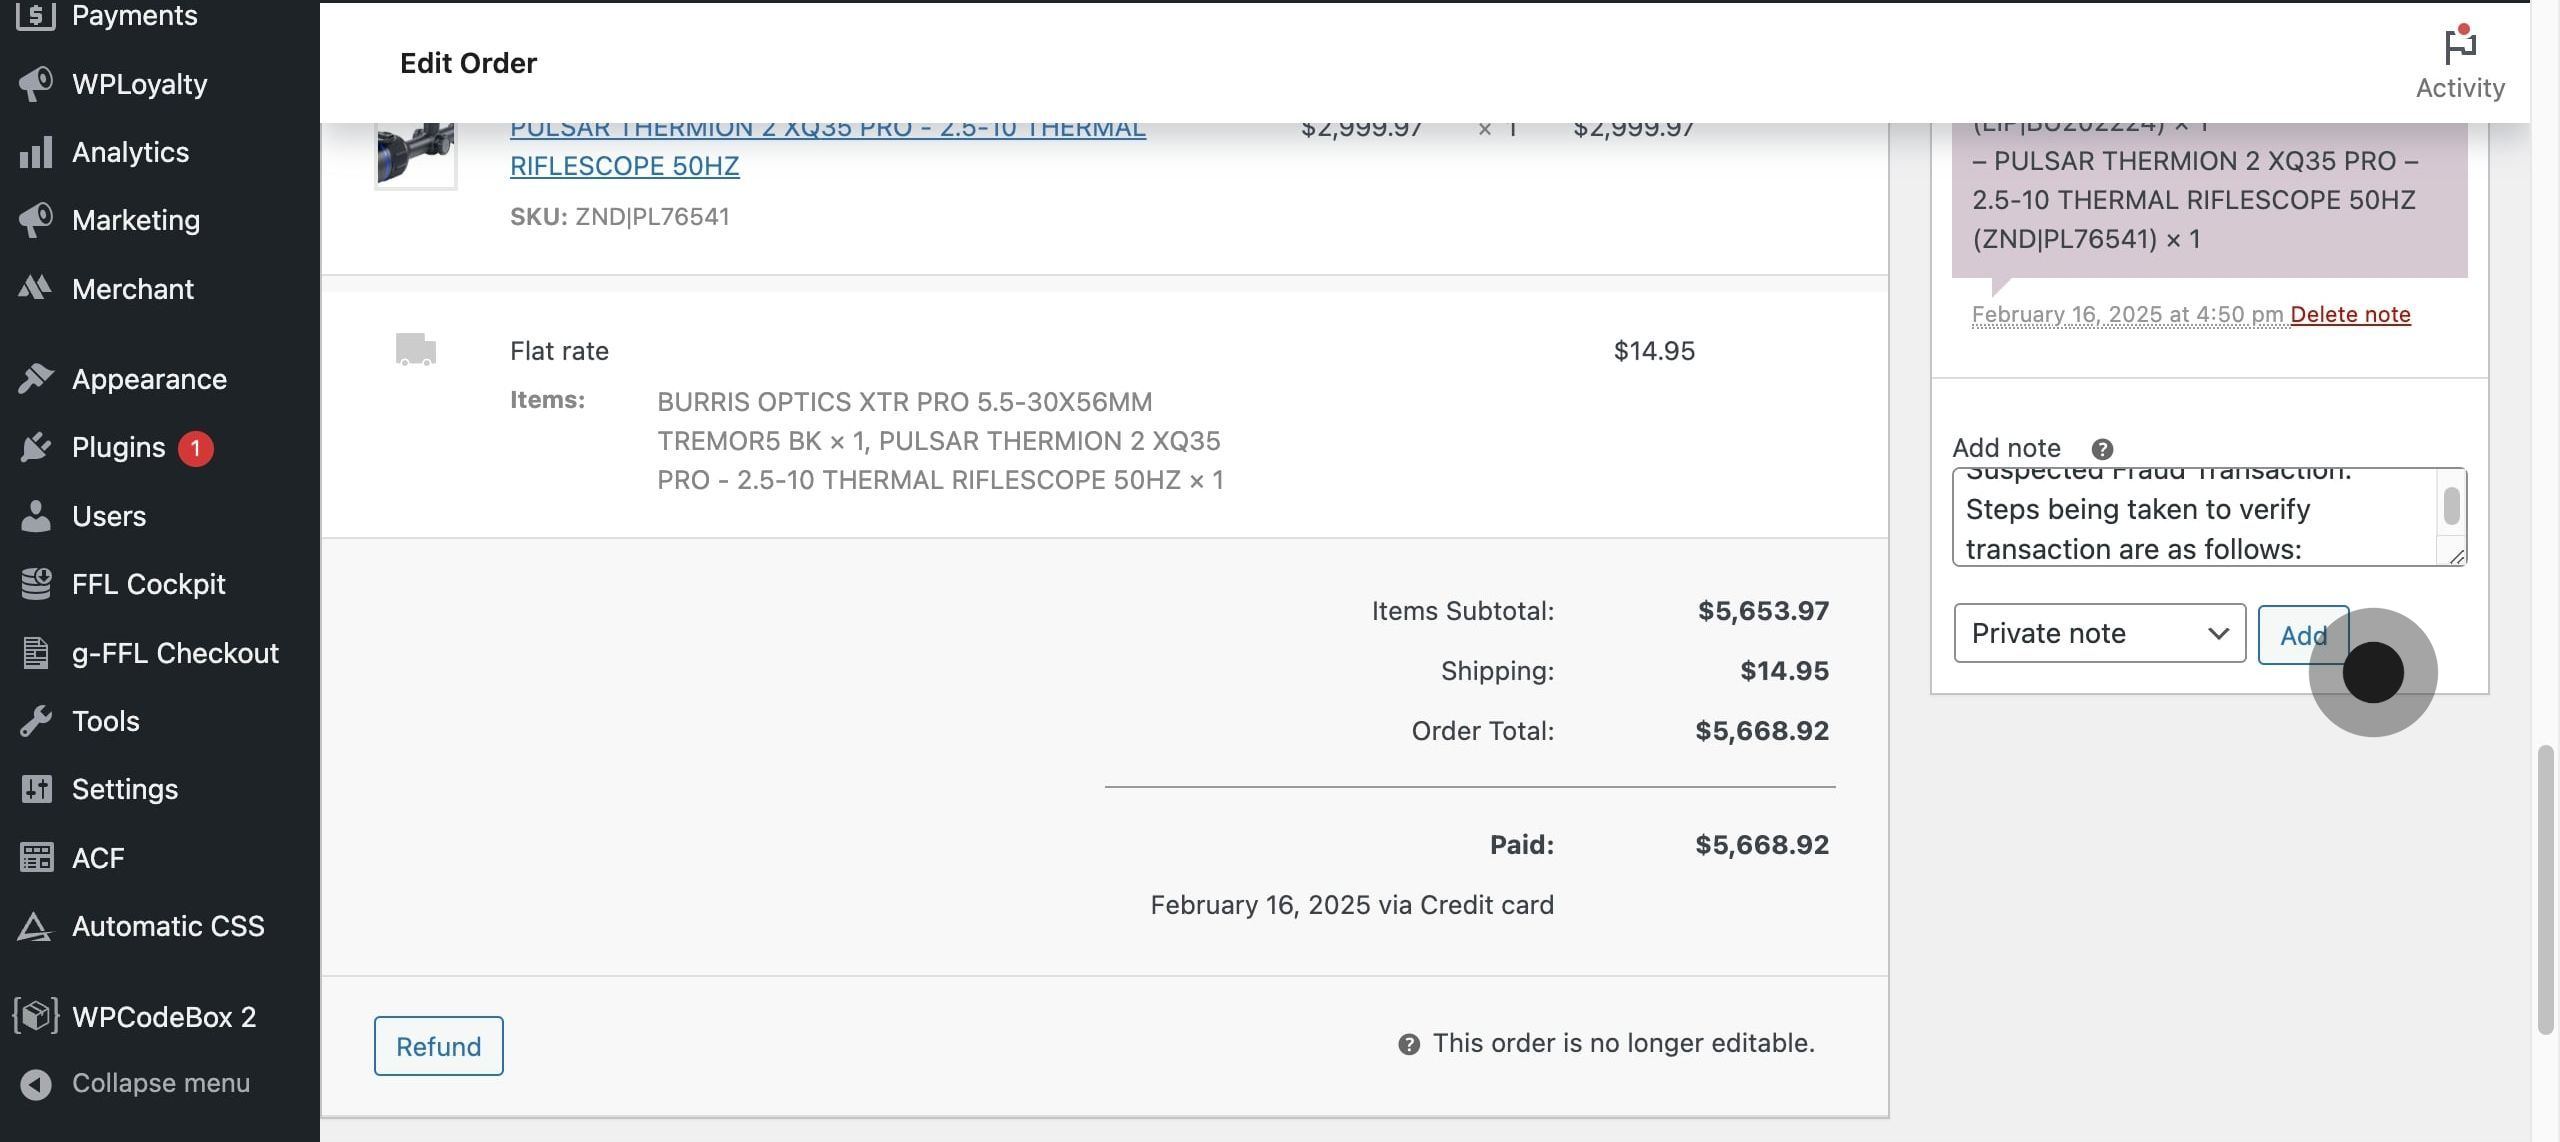Click inside the Add note text area
2560x1142 pixels.
[2195, 518]
